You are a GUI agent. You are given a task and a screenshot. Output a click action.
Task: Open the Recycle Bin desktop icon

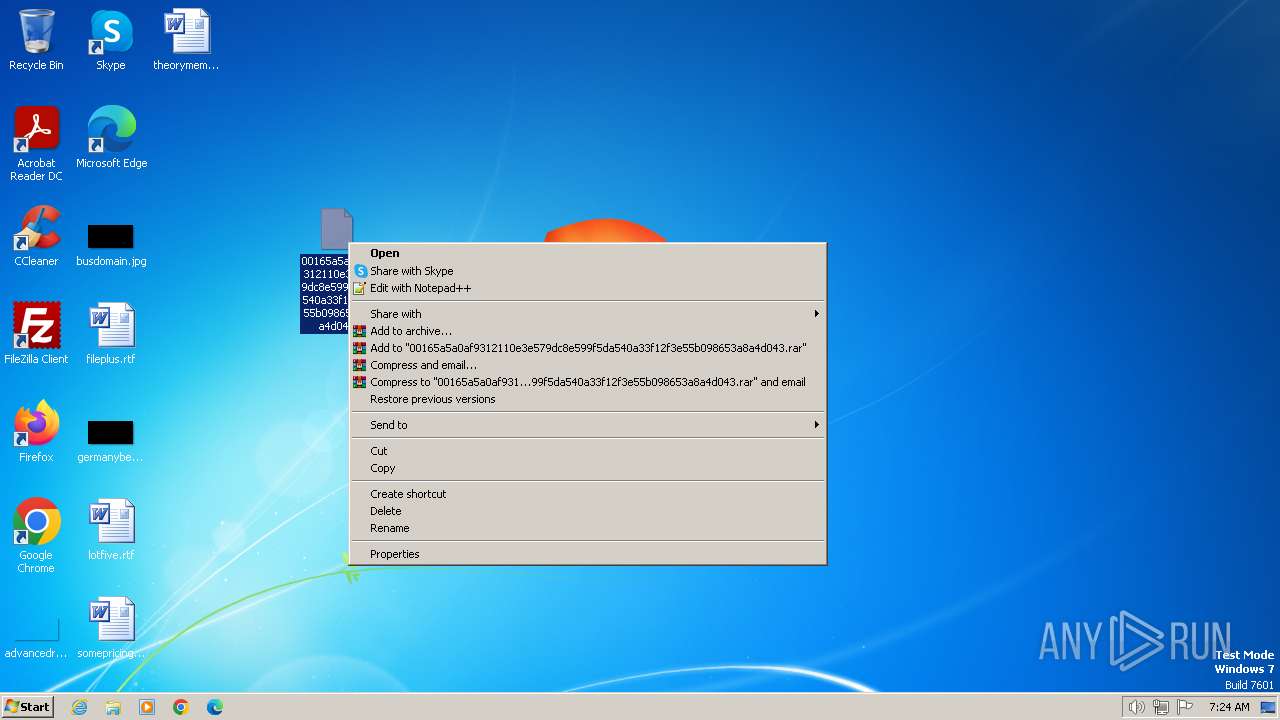pyautogui.click(x=36, y=40)
